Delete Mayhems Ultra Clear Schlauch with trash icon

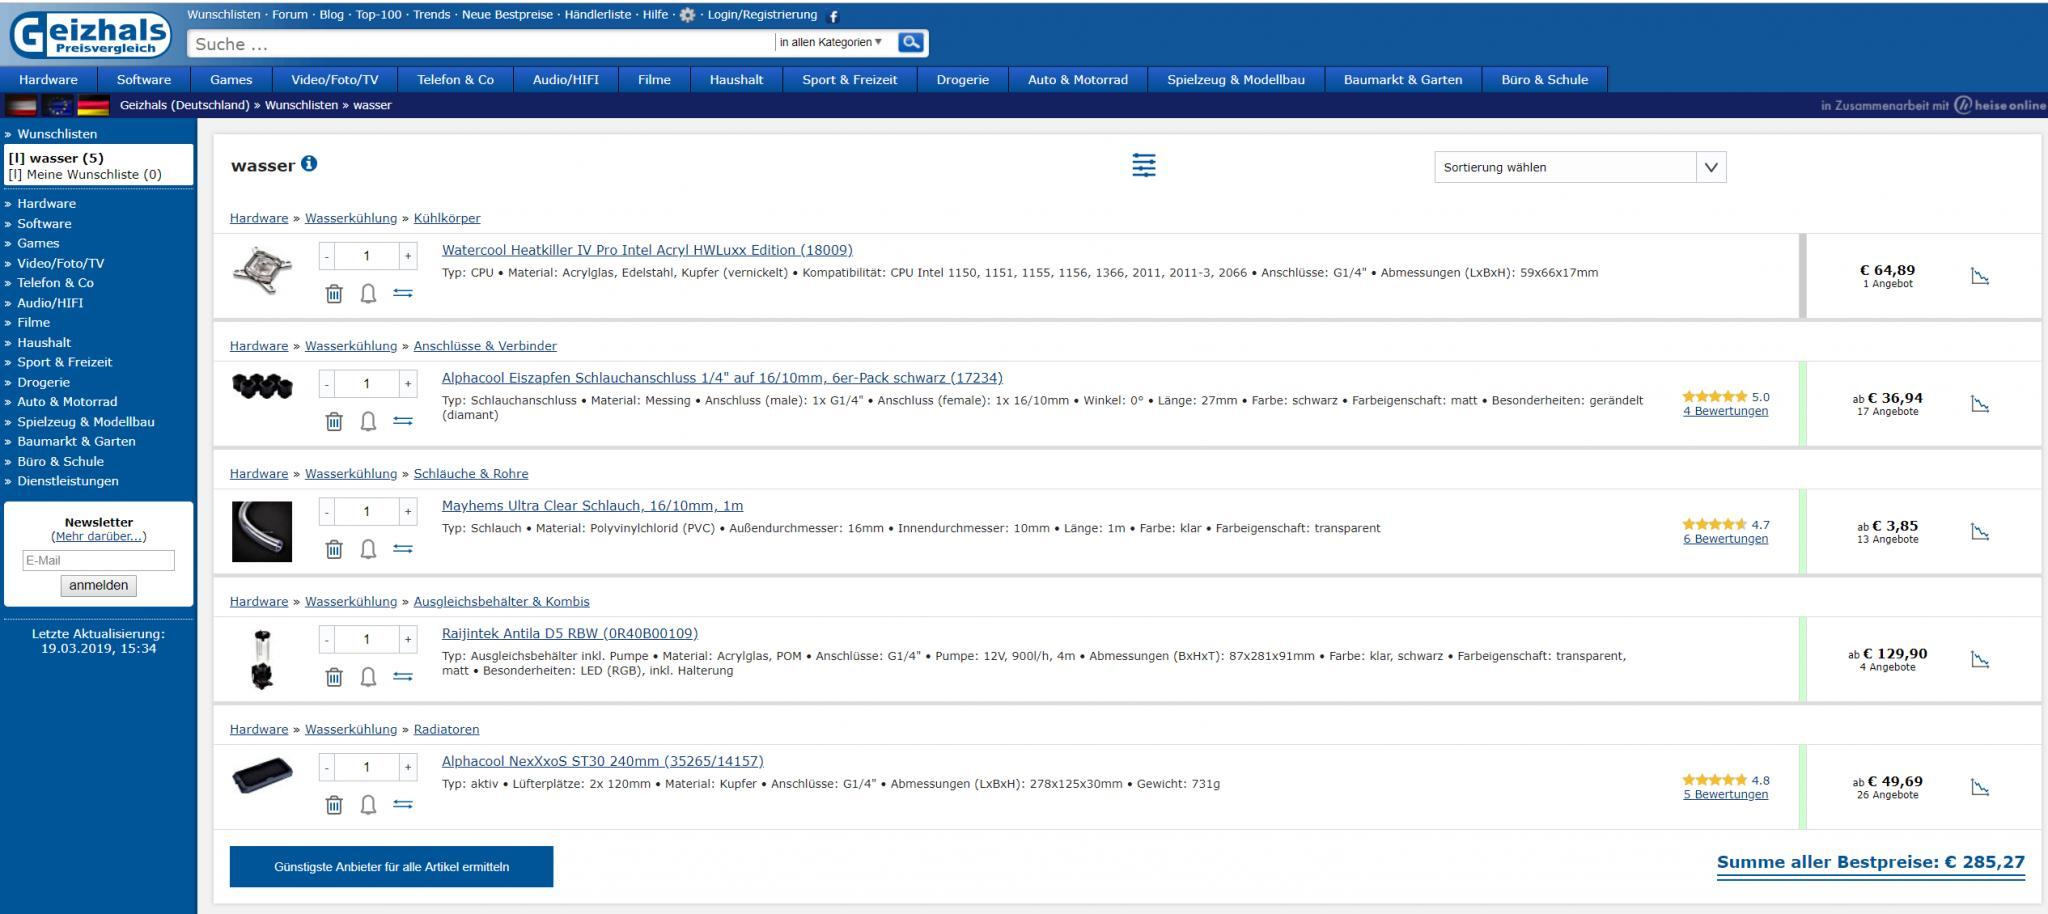pos(334,549)
